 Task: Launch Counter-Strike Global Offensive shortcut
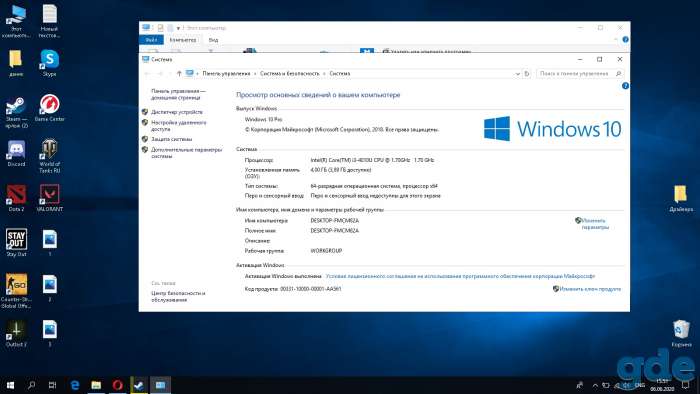(x=16, y=291)
